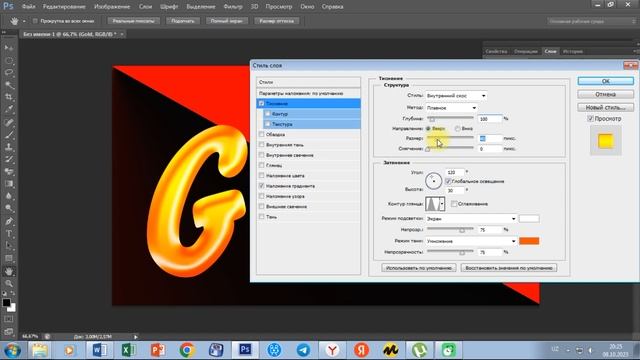Open the Режим тени dropdown (Умножение)
The image size is (640, 360).
pyautogui.click(x=471, y=241)
